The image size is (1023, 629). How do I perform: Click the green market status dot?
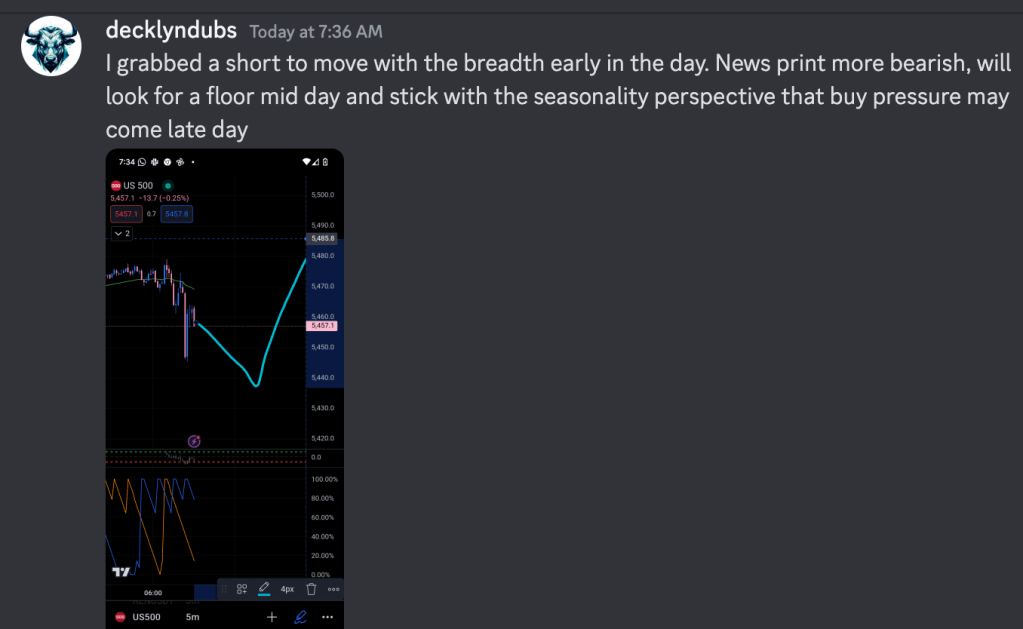click(167, 185)
